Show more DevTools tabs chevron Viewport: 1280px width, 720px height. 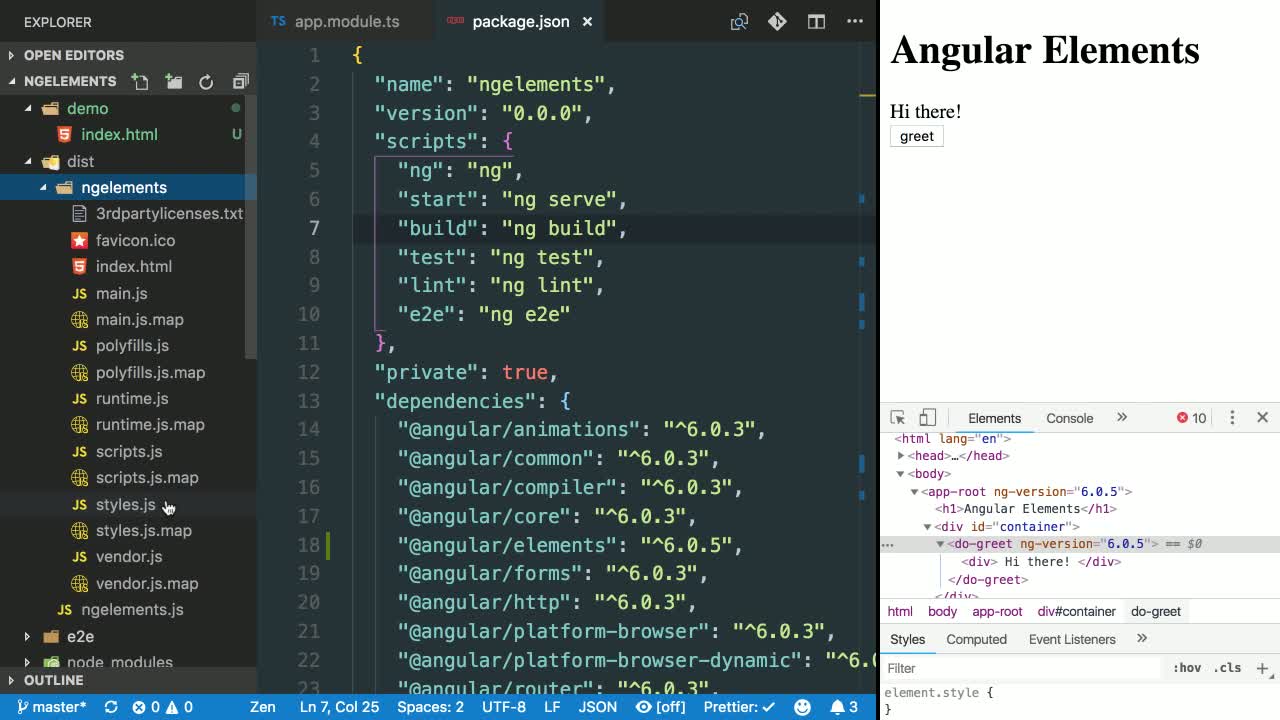tap(1121, 418)
